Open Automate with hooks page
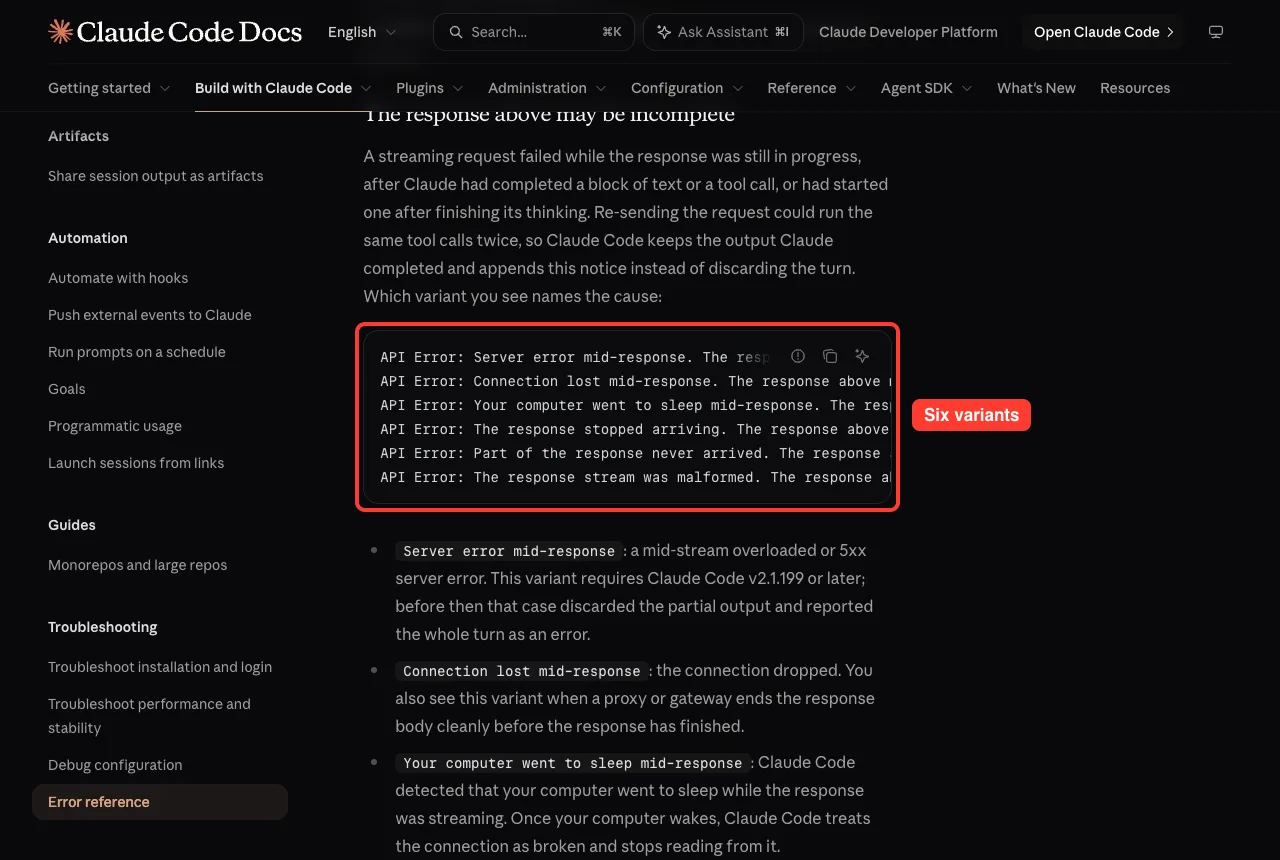Screen dimensions: 1280x860 coord(118,278)
